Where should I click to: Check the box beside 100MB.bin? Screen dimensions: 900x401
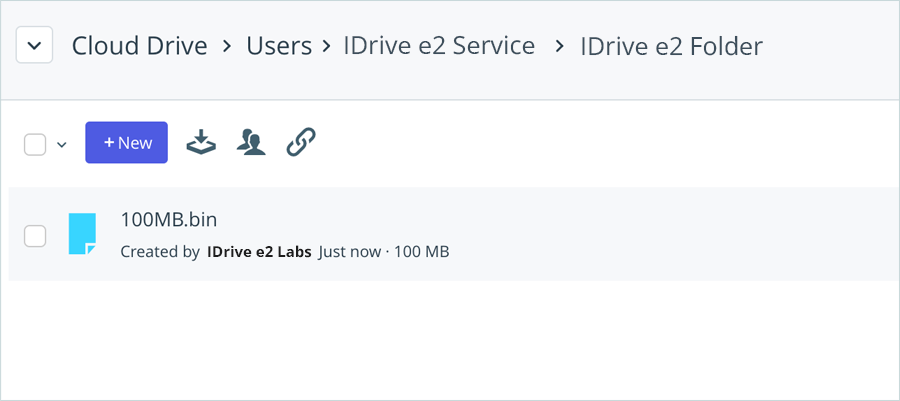coord(35,236)
